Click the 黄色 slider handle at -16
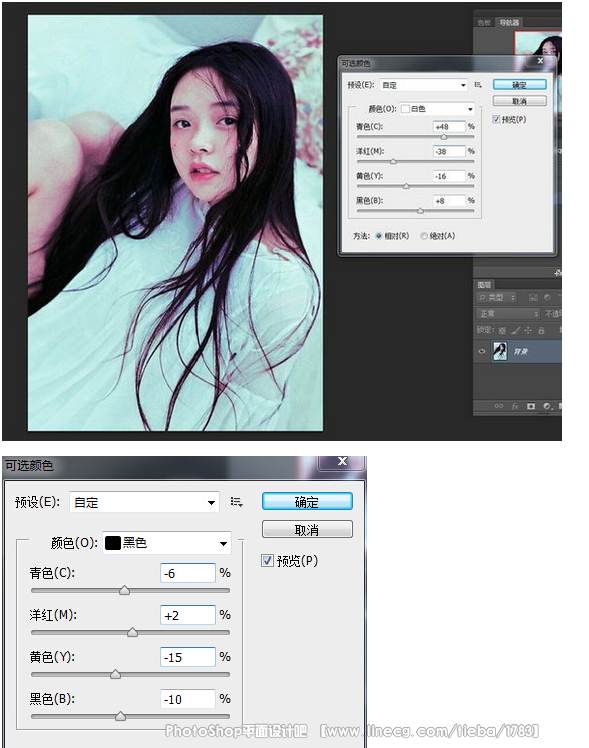 pos(406,186)
